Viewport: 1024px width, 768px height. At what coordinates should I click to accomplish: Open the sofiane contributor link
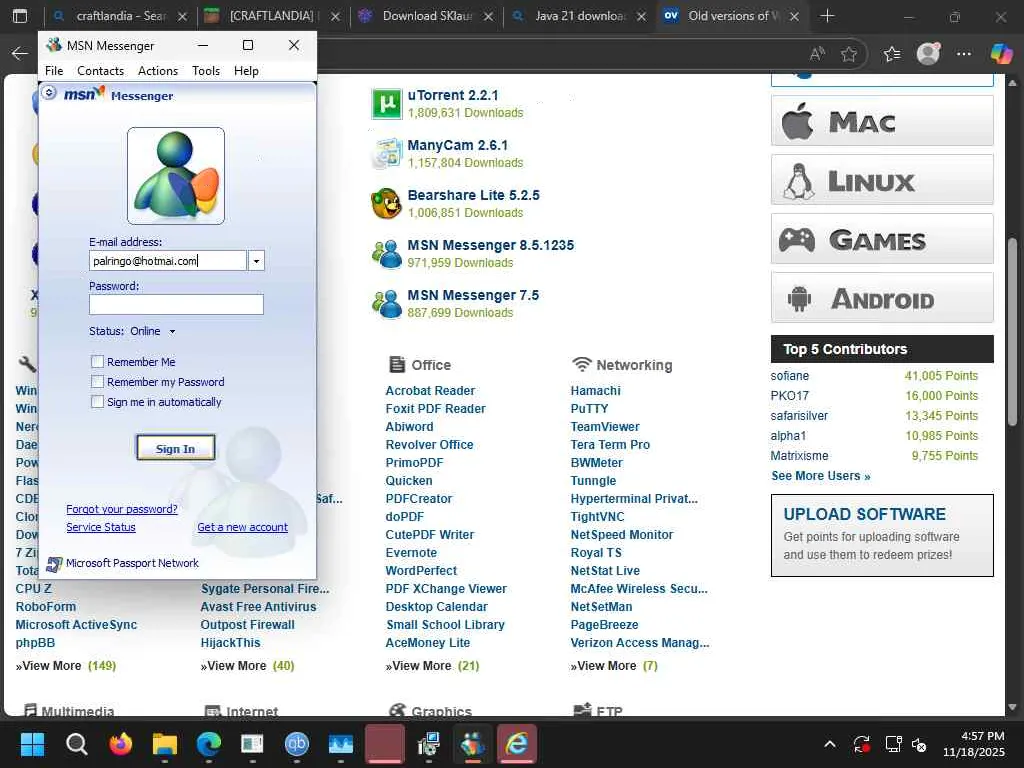[x=790, y=376]
